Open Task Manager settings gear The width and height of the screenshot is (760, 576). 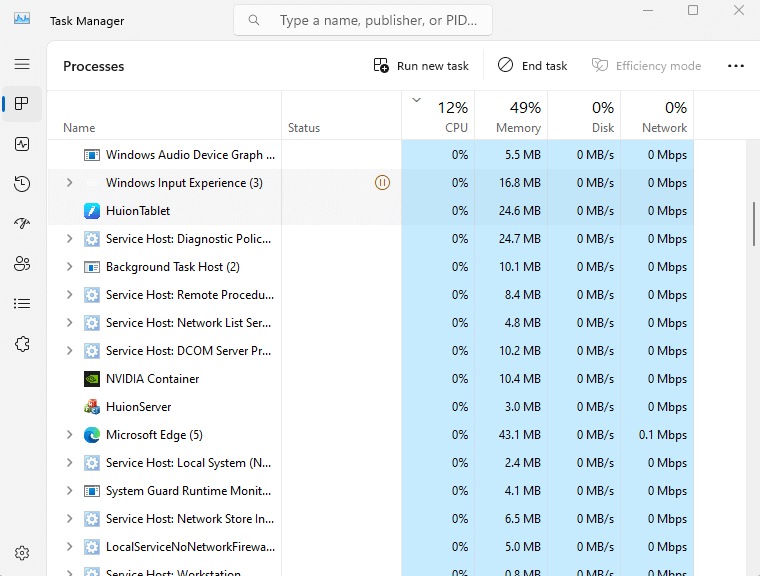pyautogui.click(x=22, y=553)
